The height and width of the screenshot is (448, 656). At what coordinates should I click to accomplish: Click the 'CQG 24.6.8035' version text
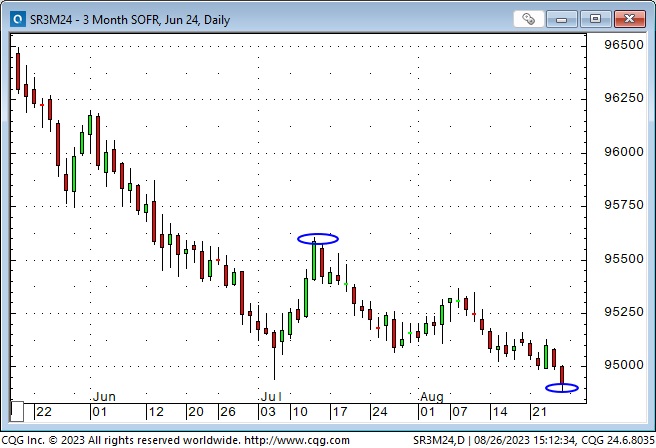coord(618,440)
